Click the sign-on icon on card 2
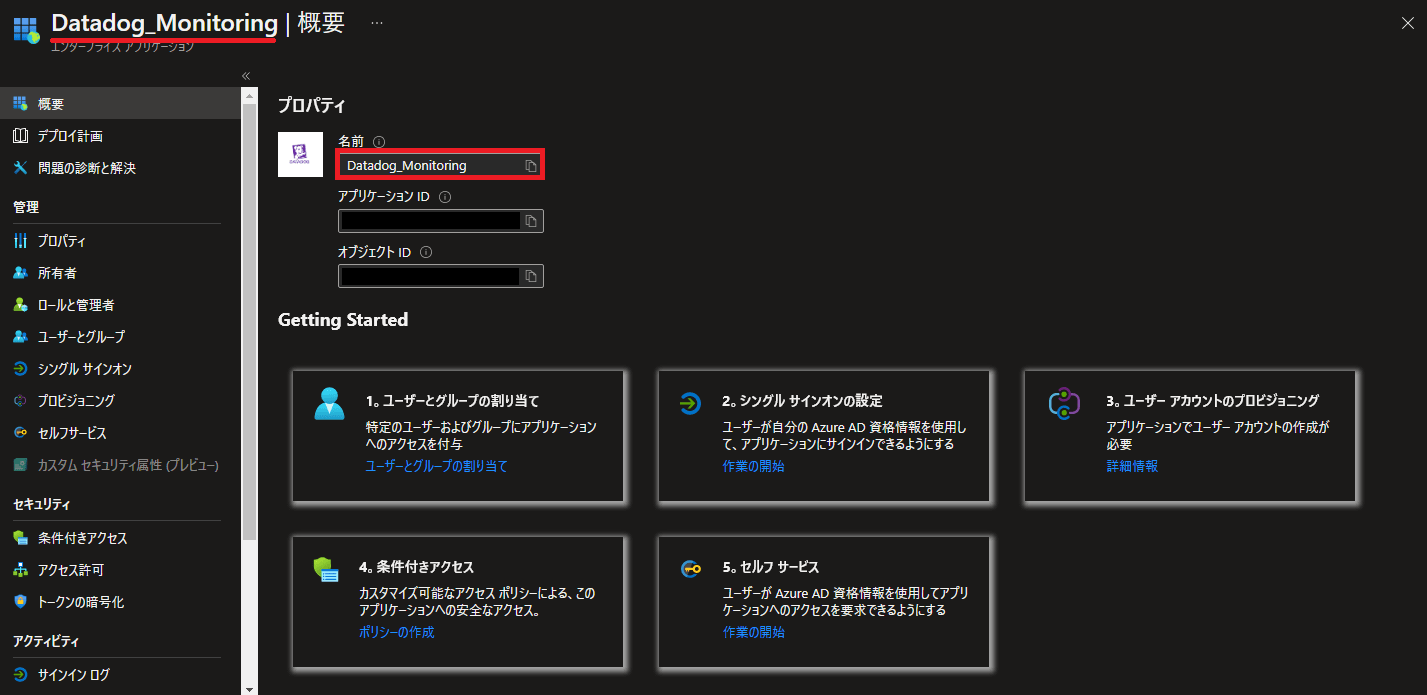The width and height of the screenshot is (1427, 695). pos(690,403)
